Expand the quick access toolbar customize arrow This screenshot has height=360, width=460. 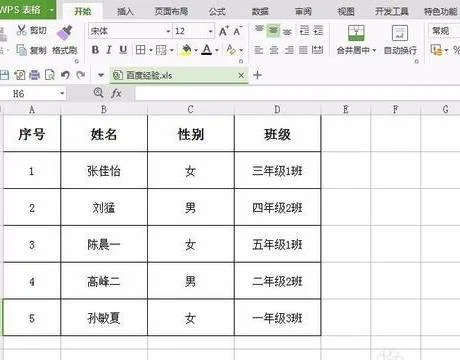[101, 75]
